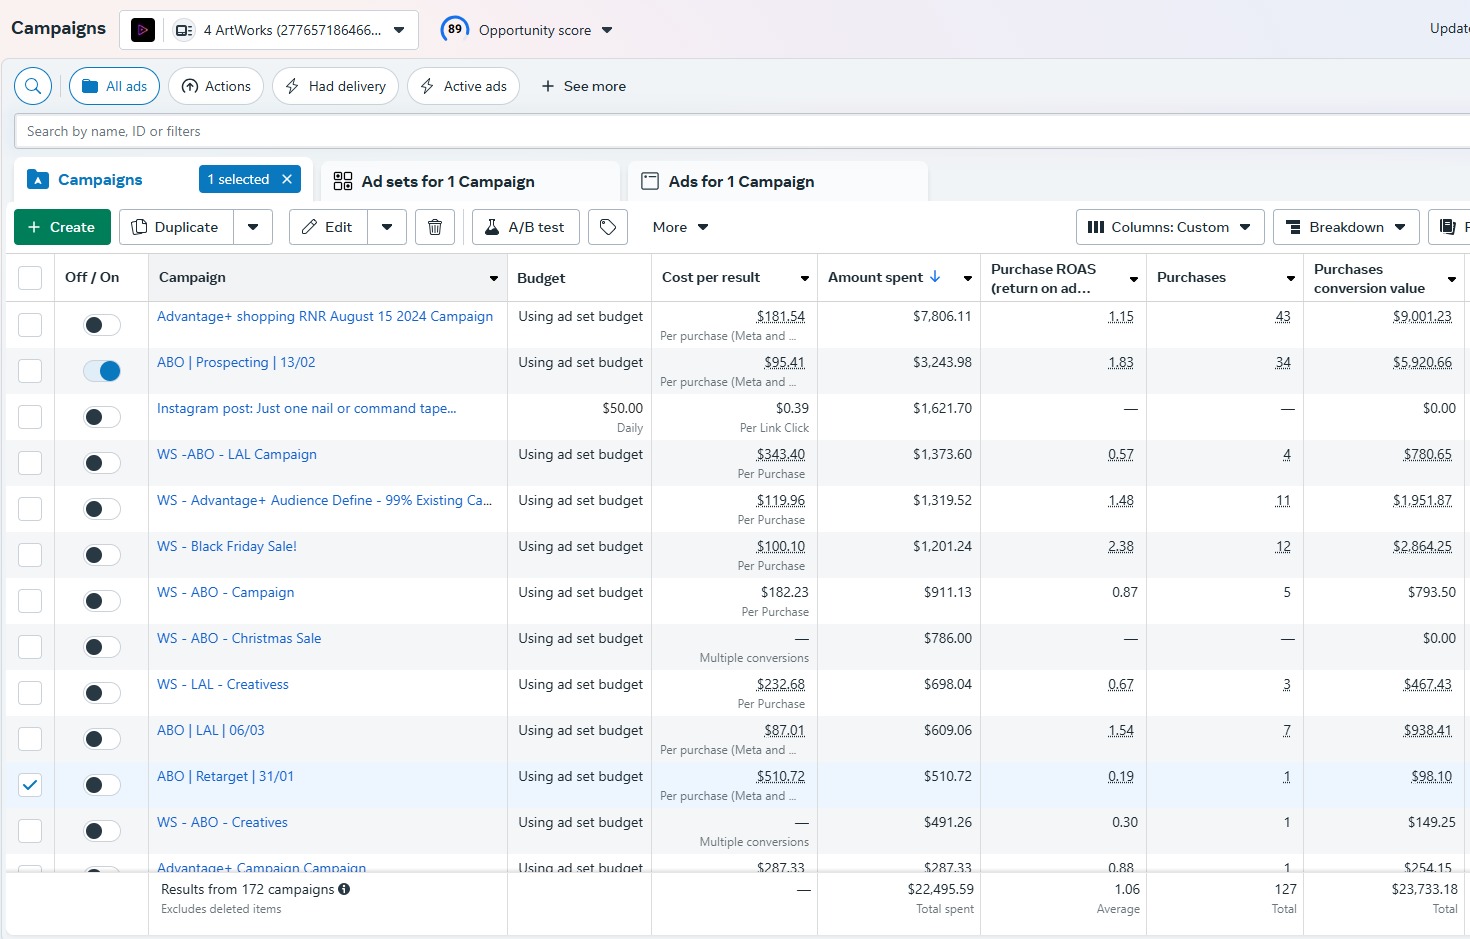Click the magnifying glass search icon
1470x939 pixels.
pyautogui.click(x=33, y=86)
